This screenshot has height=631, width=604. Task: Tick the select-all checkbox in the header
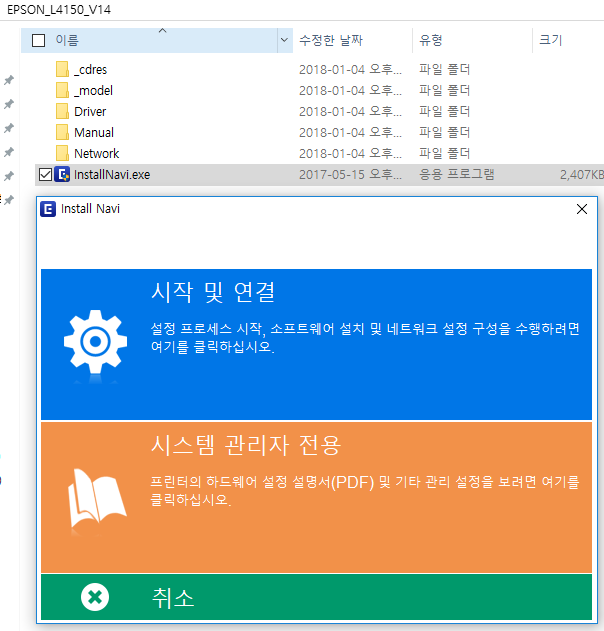click(x=38, y=40)
